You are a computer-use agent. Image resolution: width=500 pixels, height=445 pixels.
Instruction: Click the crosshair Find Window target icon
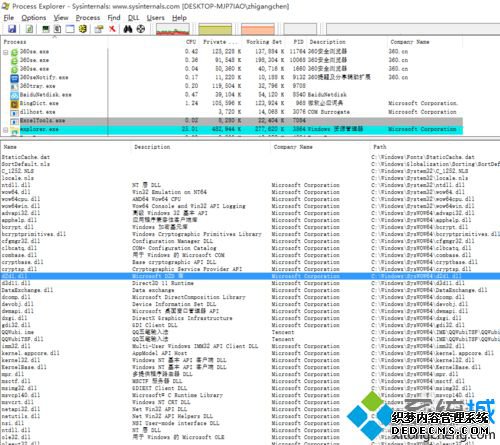(141, 29)
